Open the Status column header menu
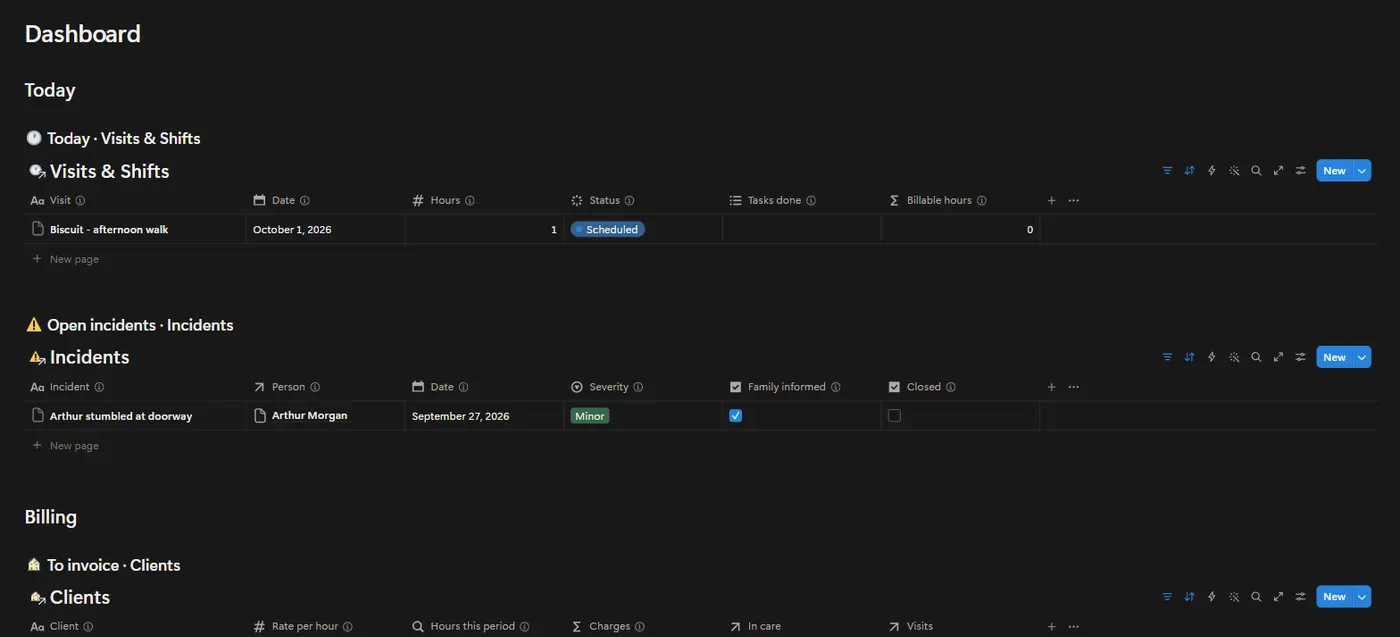1400x637 pixels. coord(603,200)
